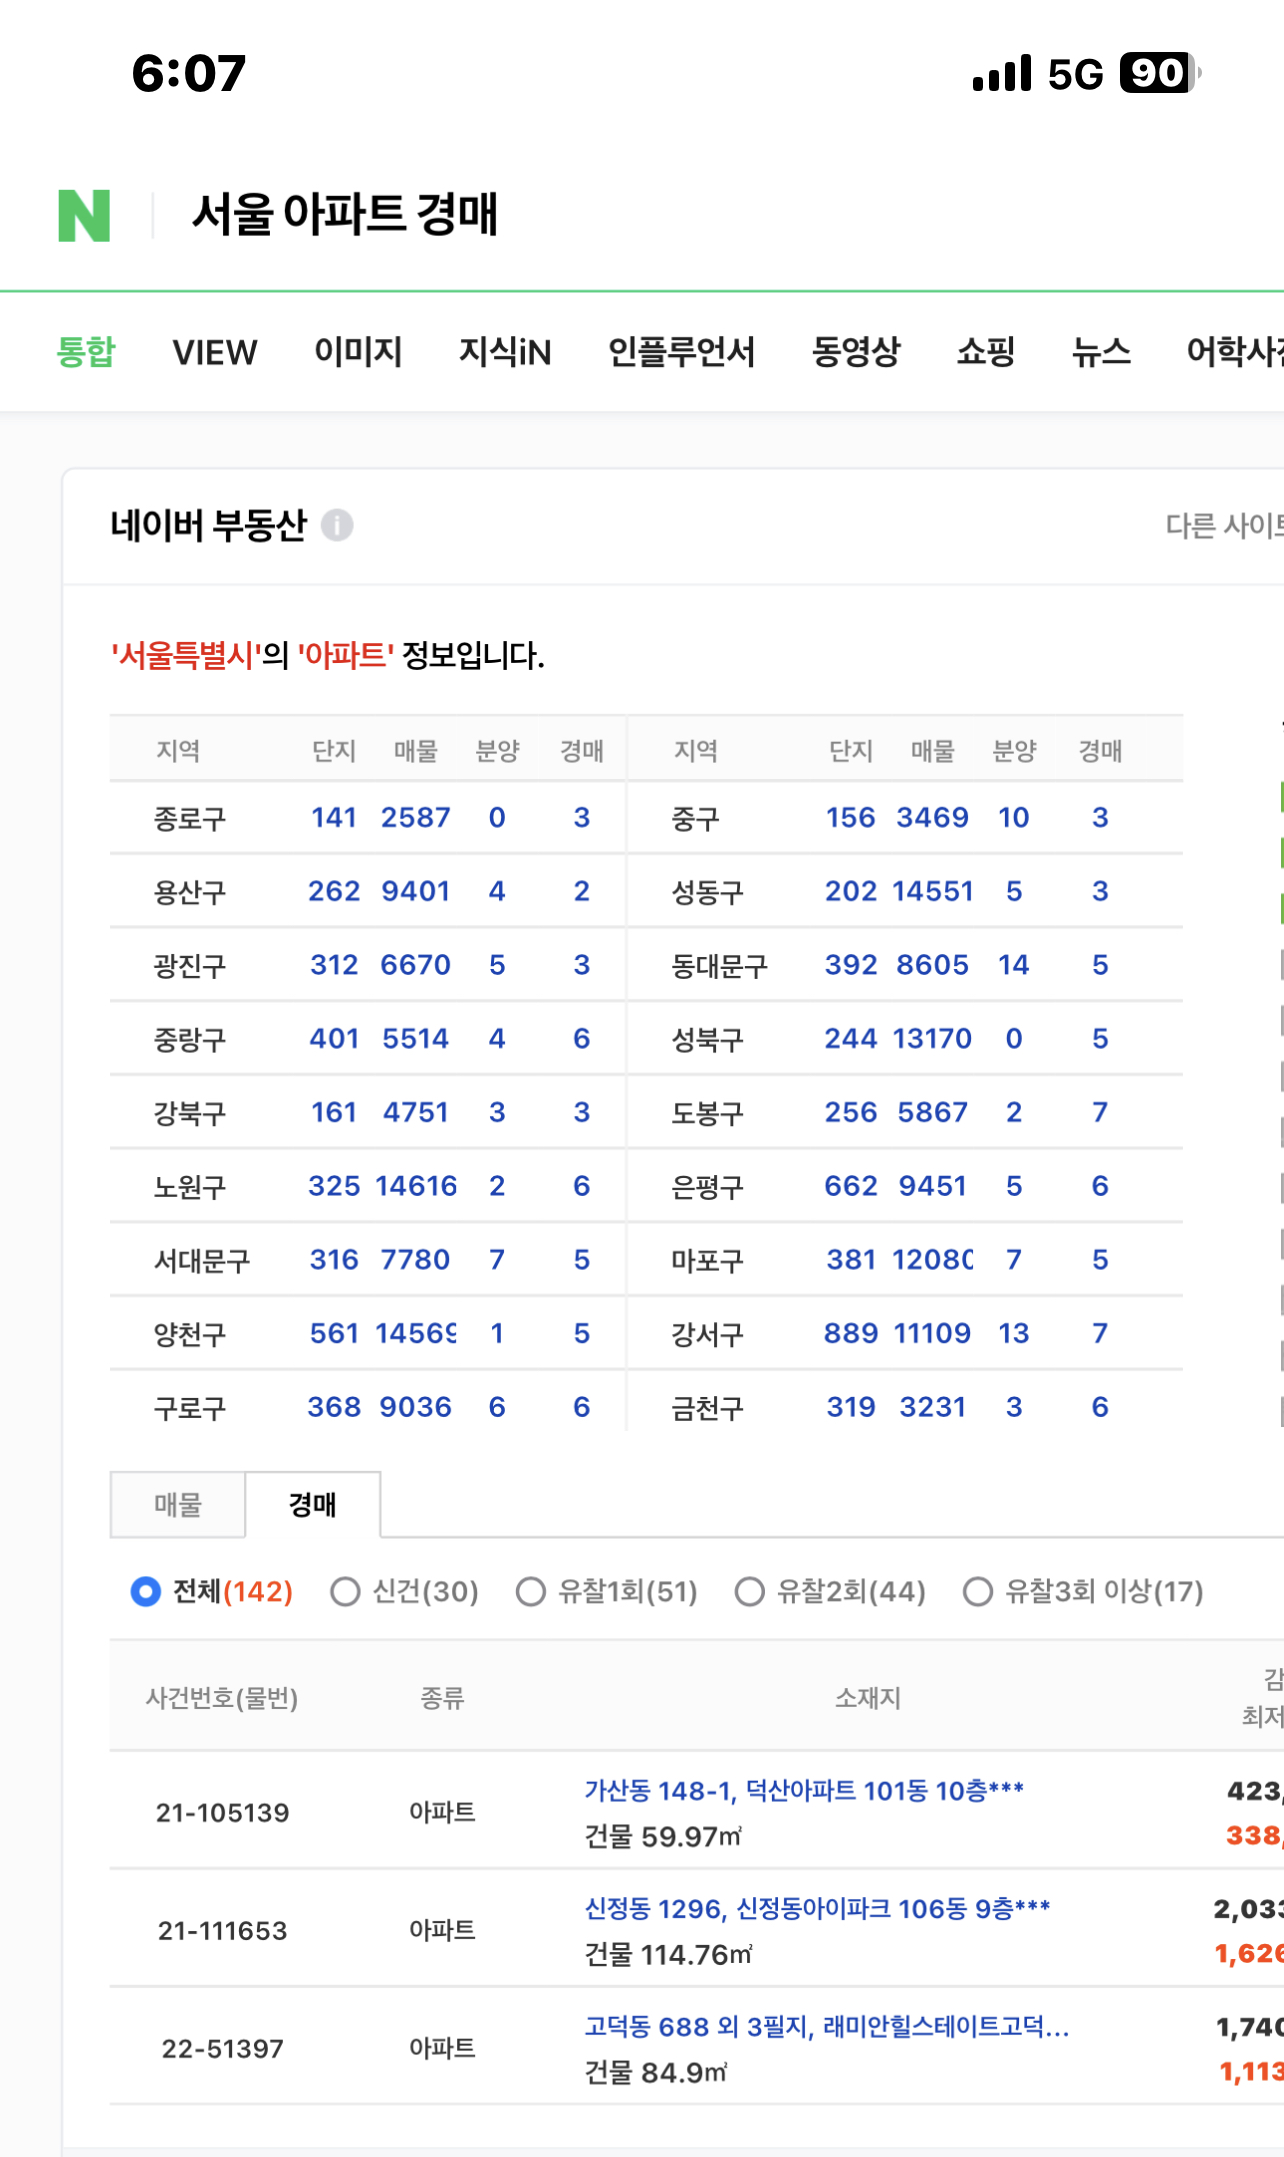Tap 양천구 complex count 561
This screenshot has height=2157, width=1284.
[334, 1333]
